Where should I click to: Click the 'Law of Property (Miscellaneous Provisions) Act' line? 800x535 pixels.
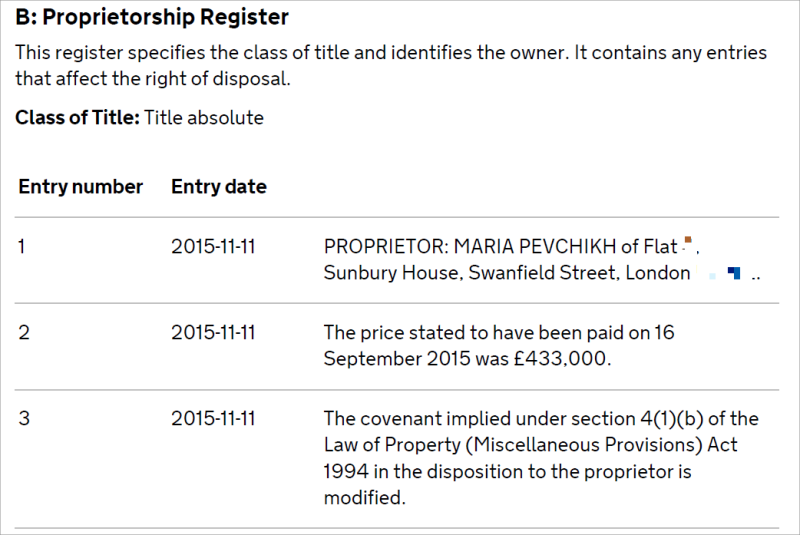(x=530, y=444)
